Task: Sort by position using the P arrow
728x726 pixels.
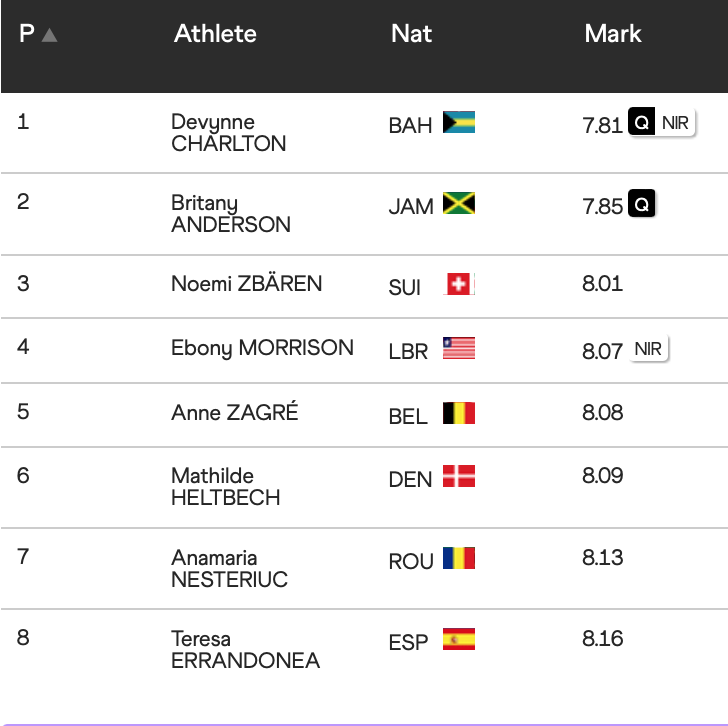Action: (x=50, y=35)
